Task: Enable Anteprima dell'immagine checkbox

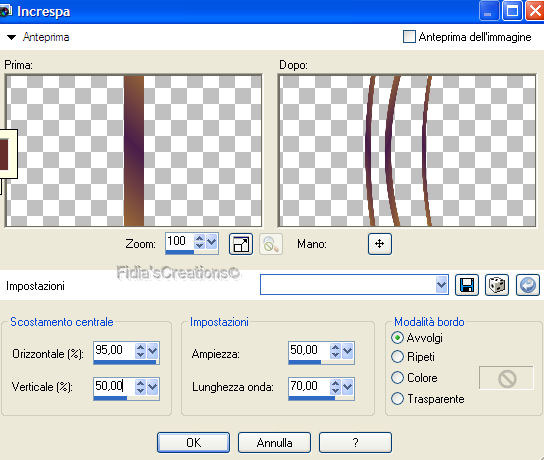Action: [409, 37]
